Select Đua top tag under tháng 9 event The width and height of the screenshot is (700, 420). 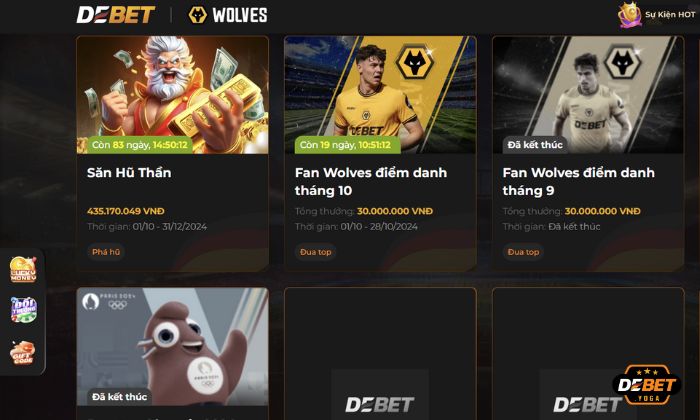(x=523, y=252)
